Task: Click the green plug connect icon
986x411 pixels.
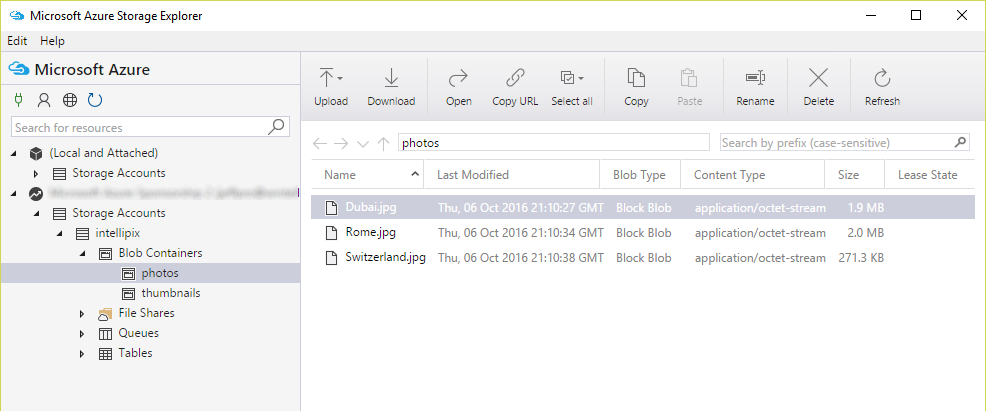Action: [x=18, y=99]
